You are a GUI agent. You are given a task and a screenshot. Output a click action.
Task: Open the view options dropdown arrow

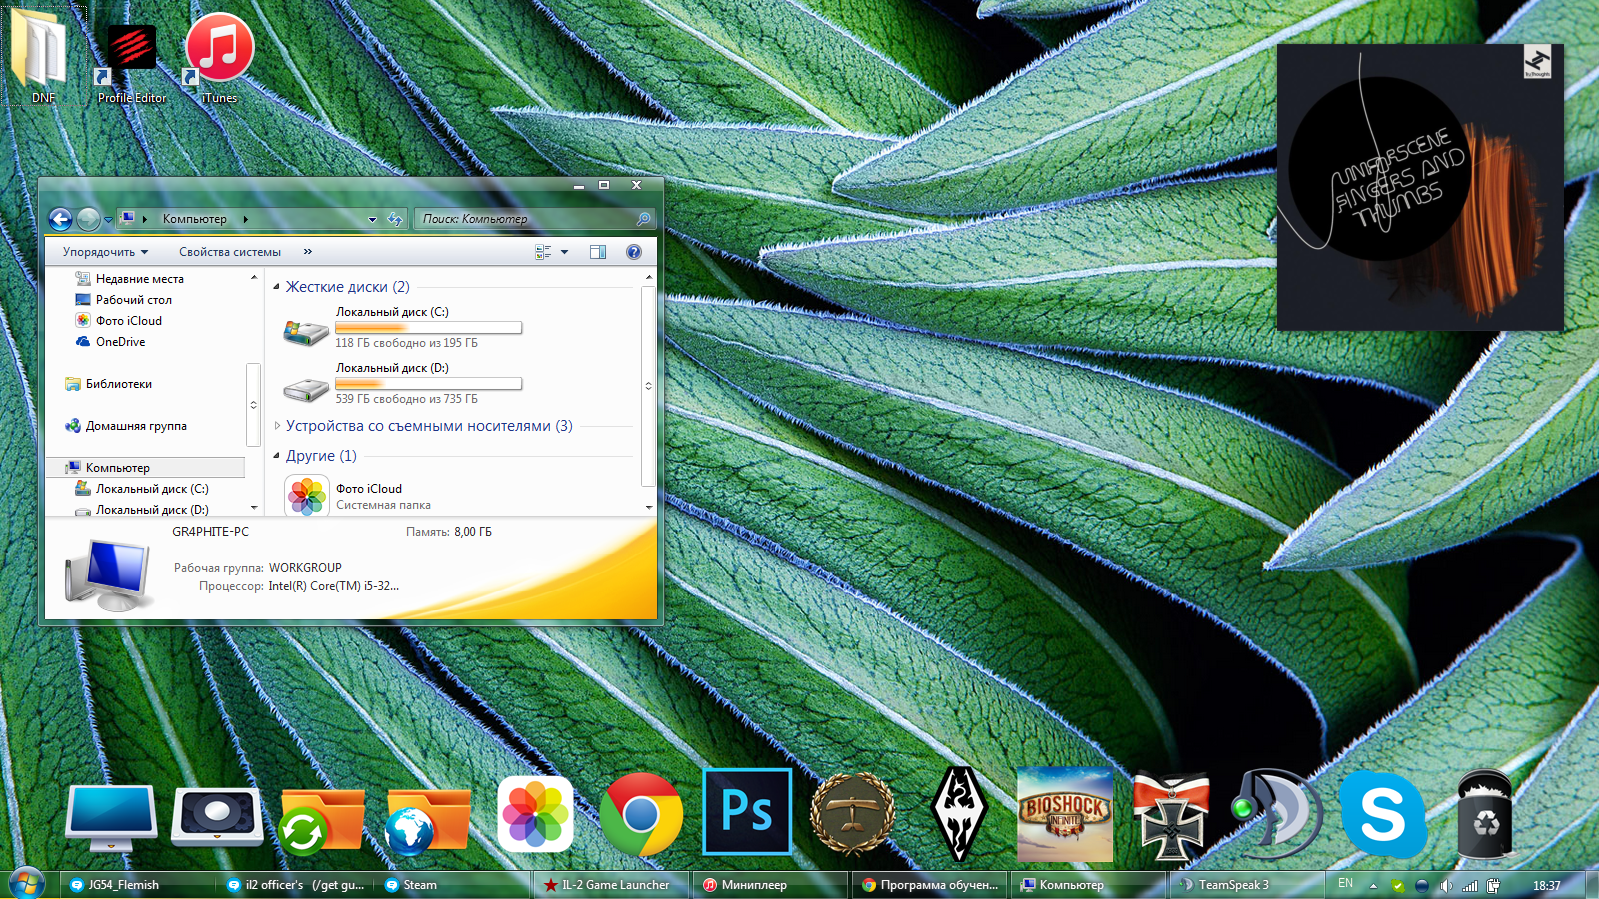(565, 252)
